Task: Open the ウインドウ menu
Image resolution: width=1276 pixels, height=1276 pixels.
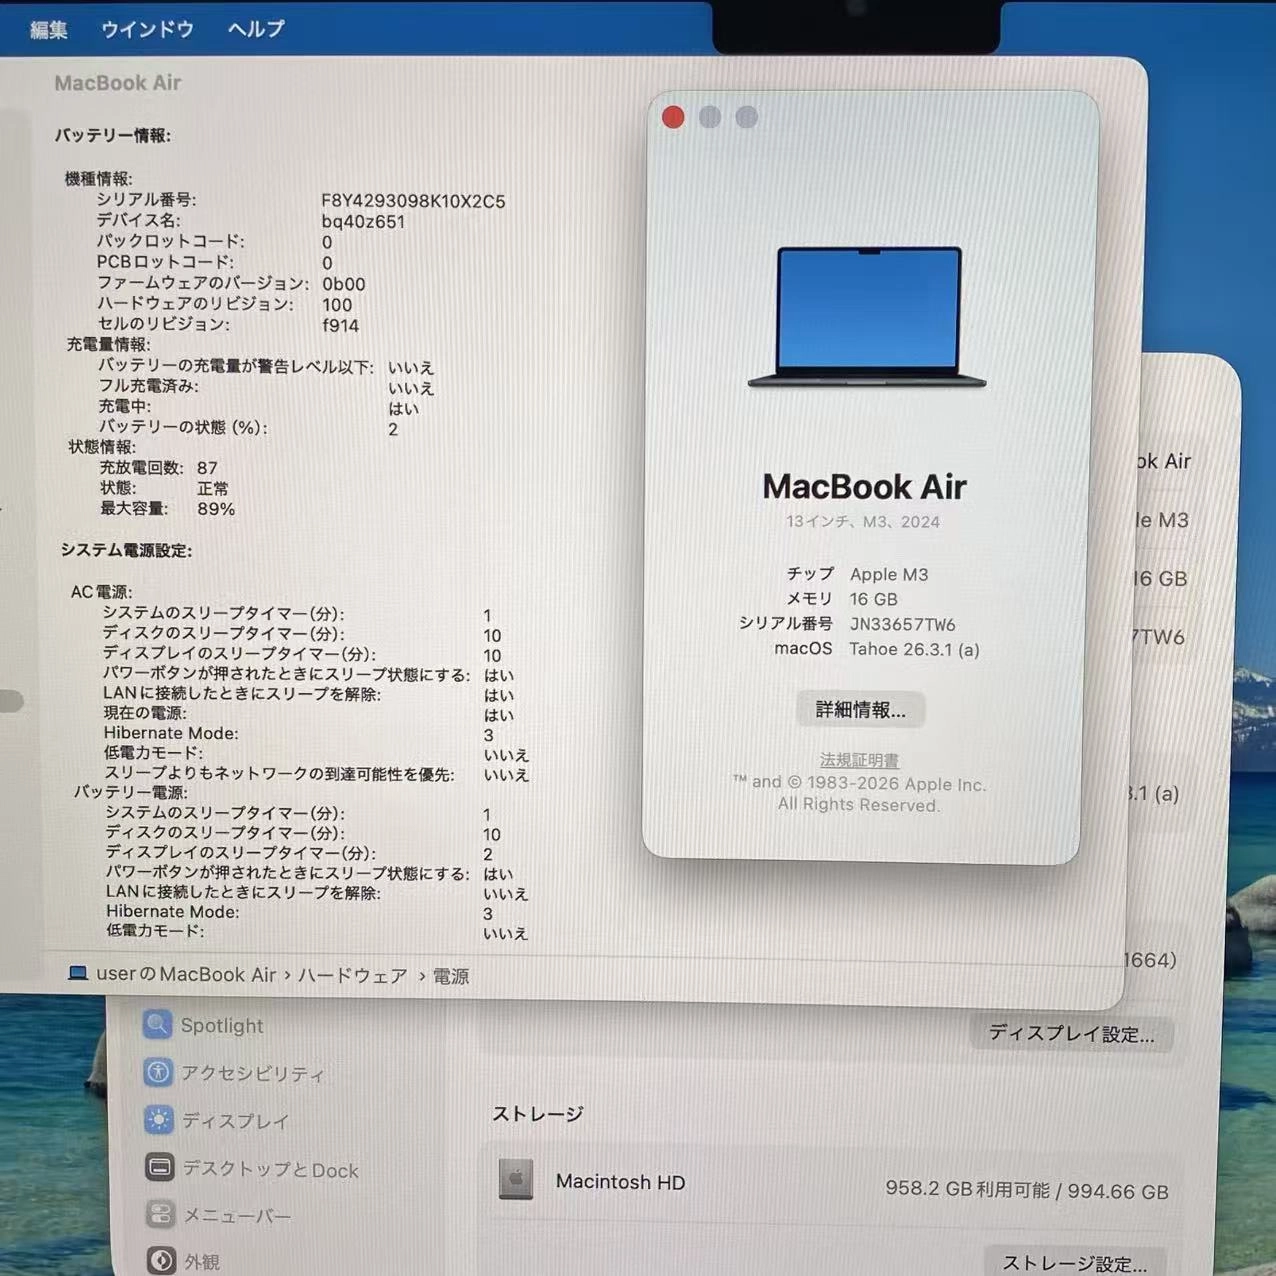Action: point(147,29)
